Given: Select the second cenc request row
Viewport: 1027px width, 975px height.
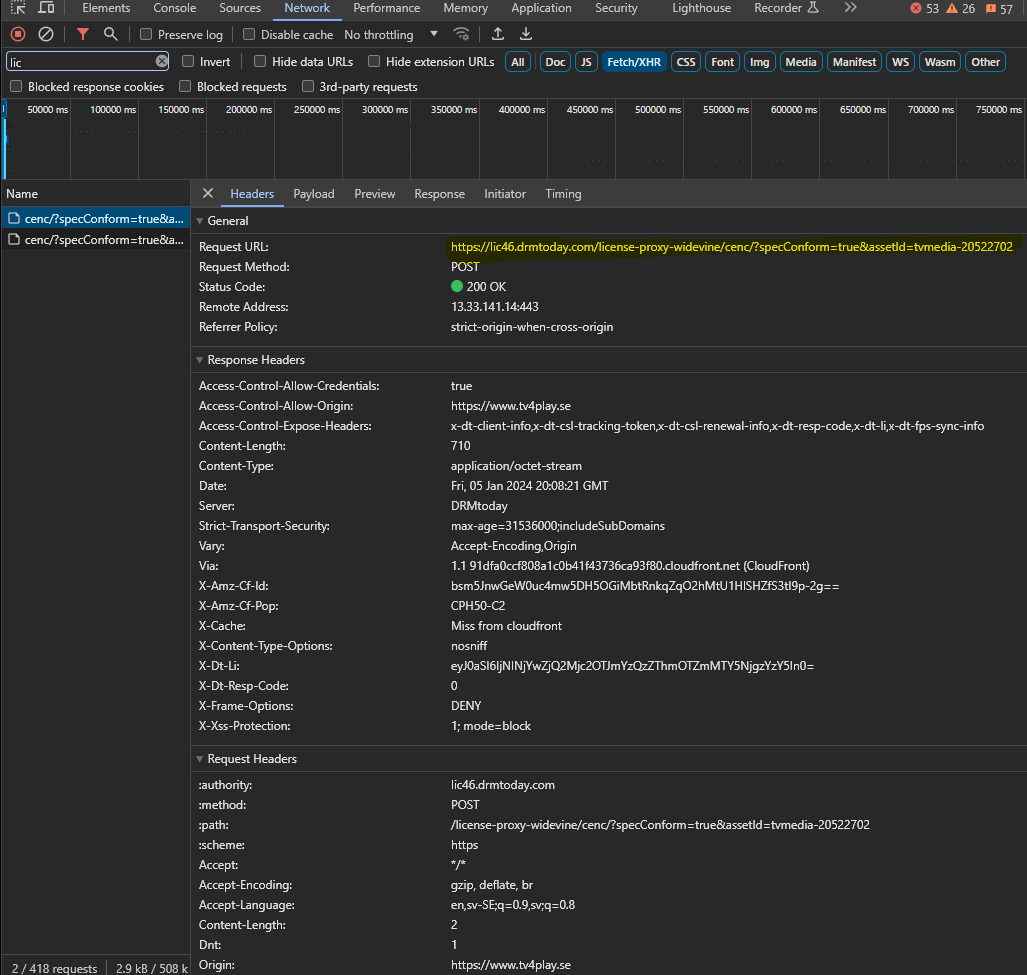Looking at the screenshot, I should (x=95, y=240).
